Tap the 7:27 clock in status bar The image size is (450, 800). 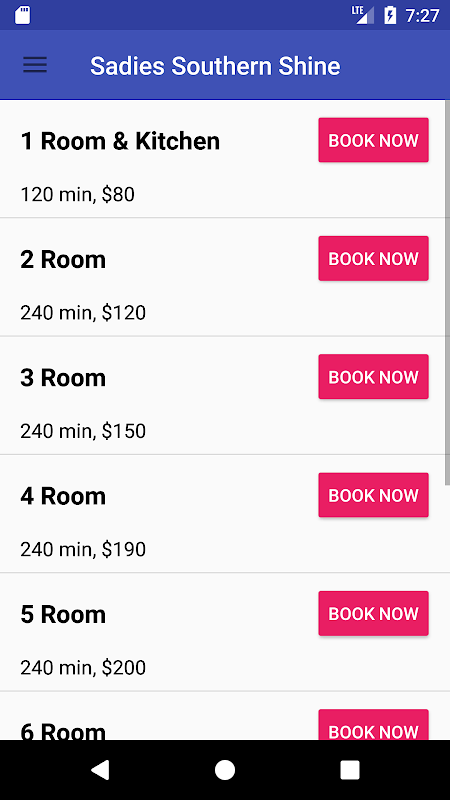(x=422, y=15)
